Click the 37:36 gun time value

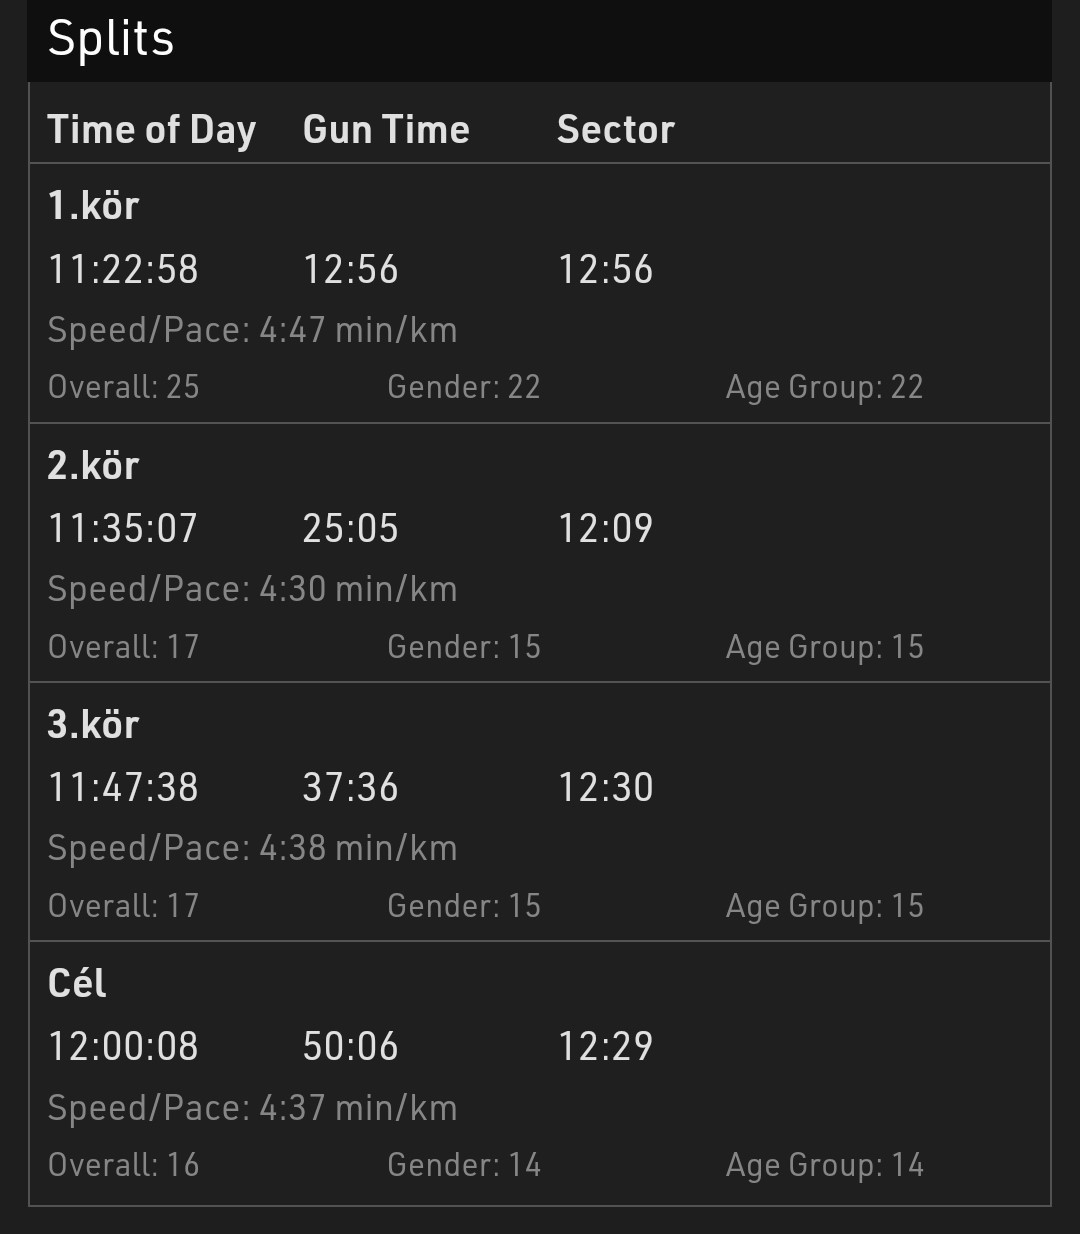[x=350, y=788]
